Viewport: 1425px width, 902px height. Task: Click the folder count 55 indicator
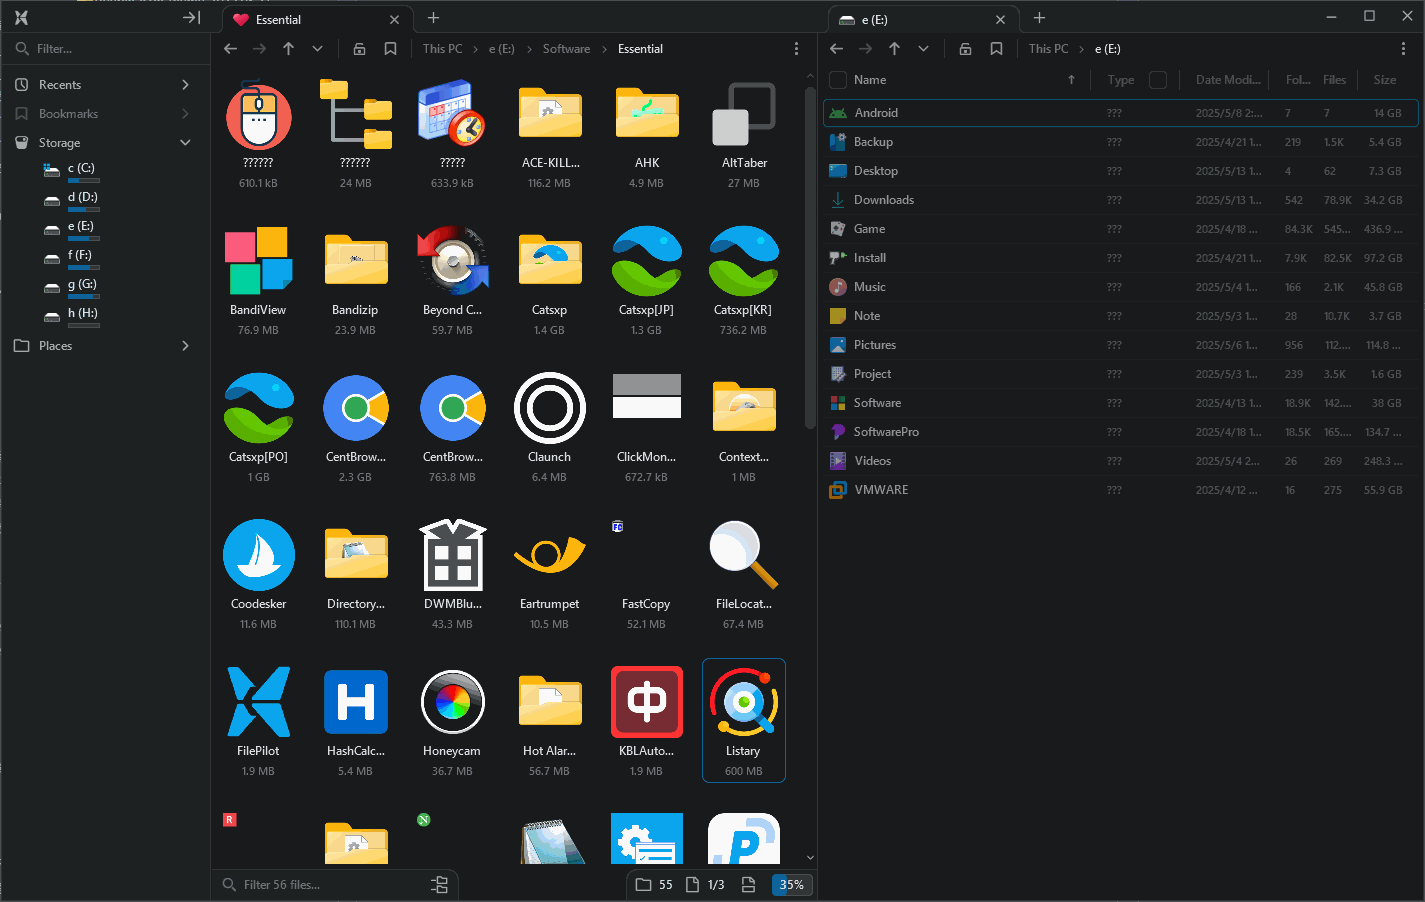654,885
